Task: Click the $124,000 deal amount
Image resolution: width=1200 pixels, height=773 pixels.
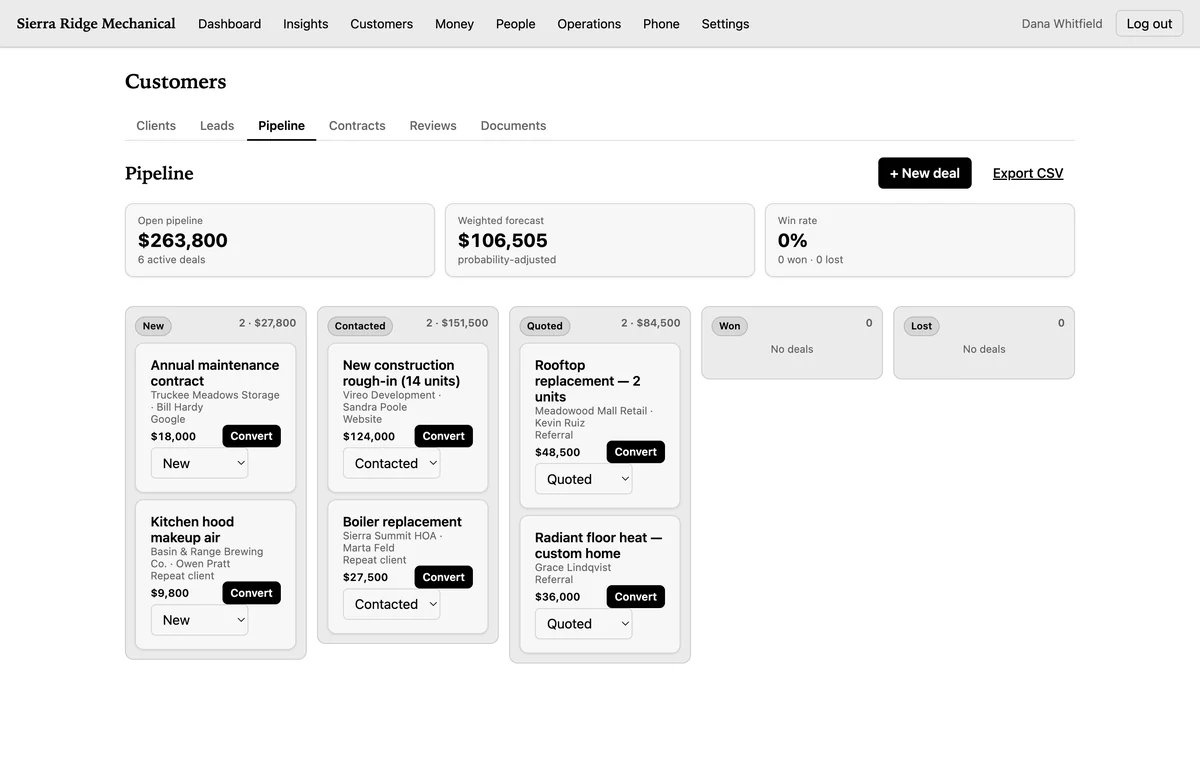Action: coord(369,436)
